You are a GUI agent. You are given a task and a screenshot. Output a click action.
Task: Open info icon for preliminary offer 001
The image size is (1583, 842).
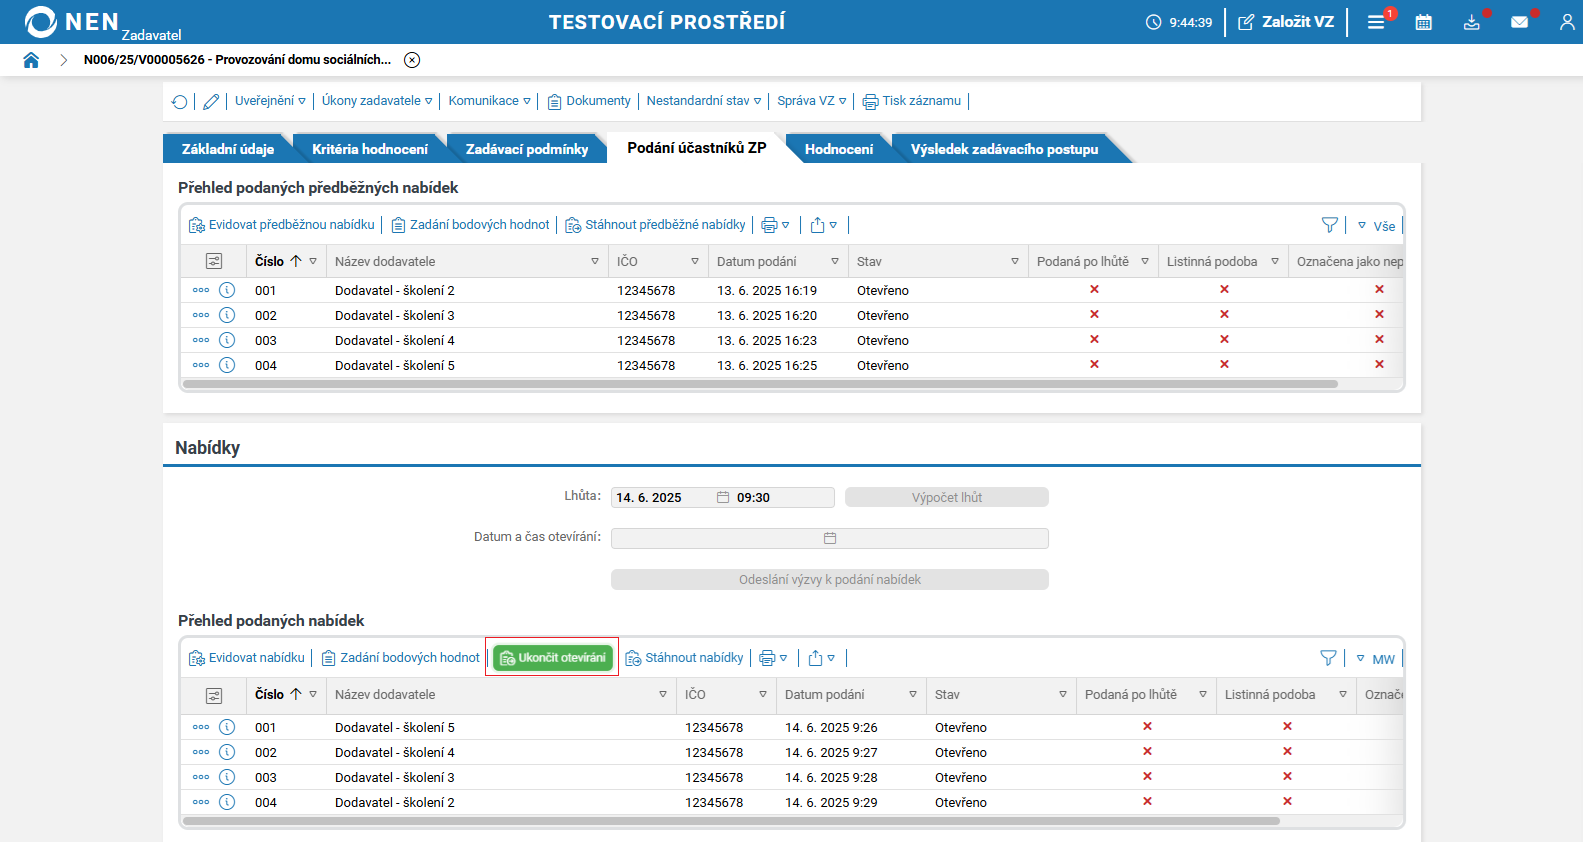click(x=227, y=290)
